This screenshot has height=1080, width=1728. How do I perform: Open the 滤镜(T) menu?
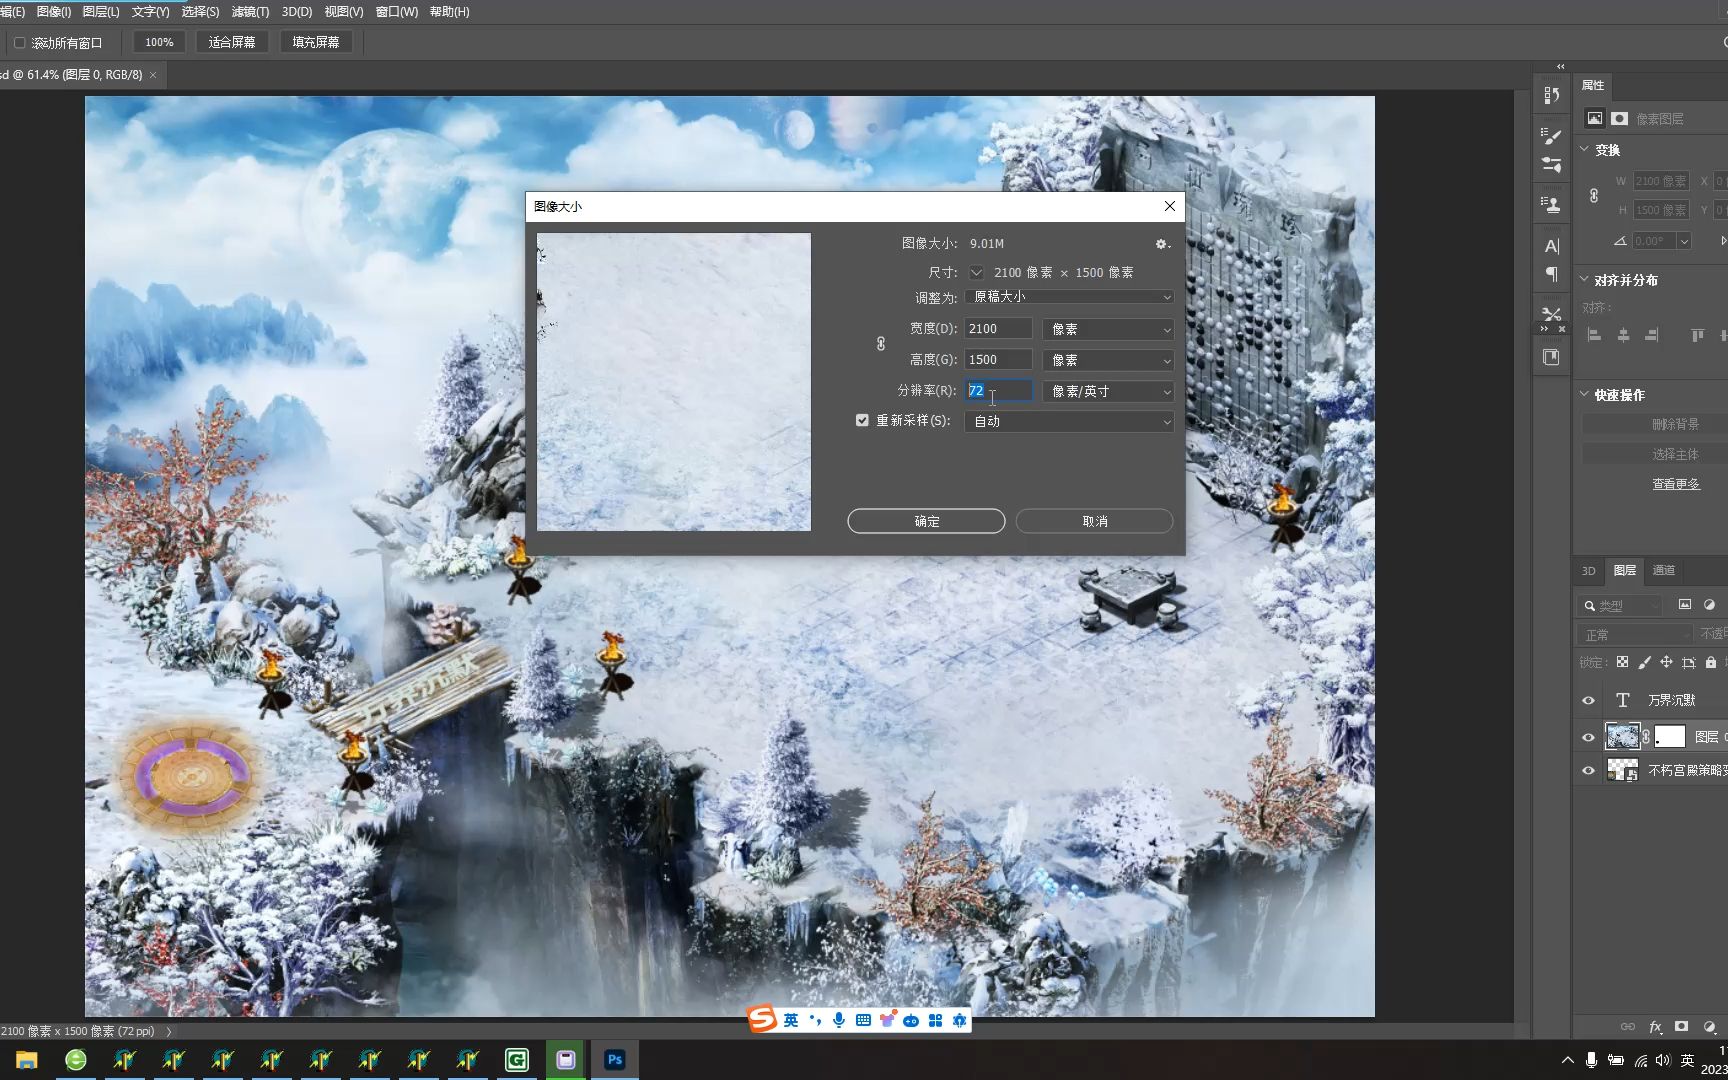tap(250, 11)
